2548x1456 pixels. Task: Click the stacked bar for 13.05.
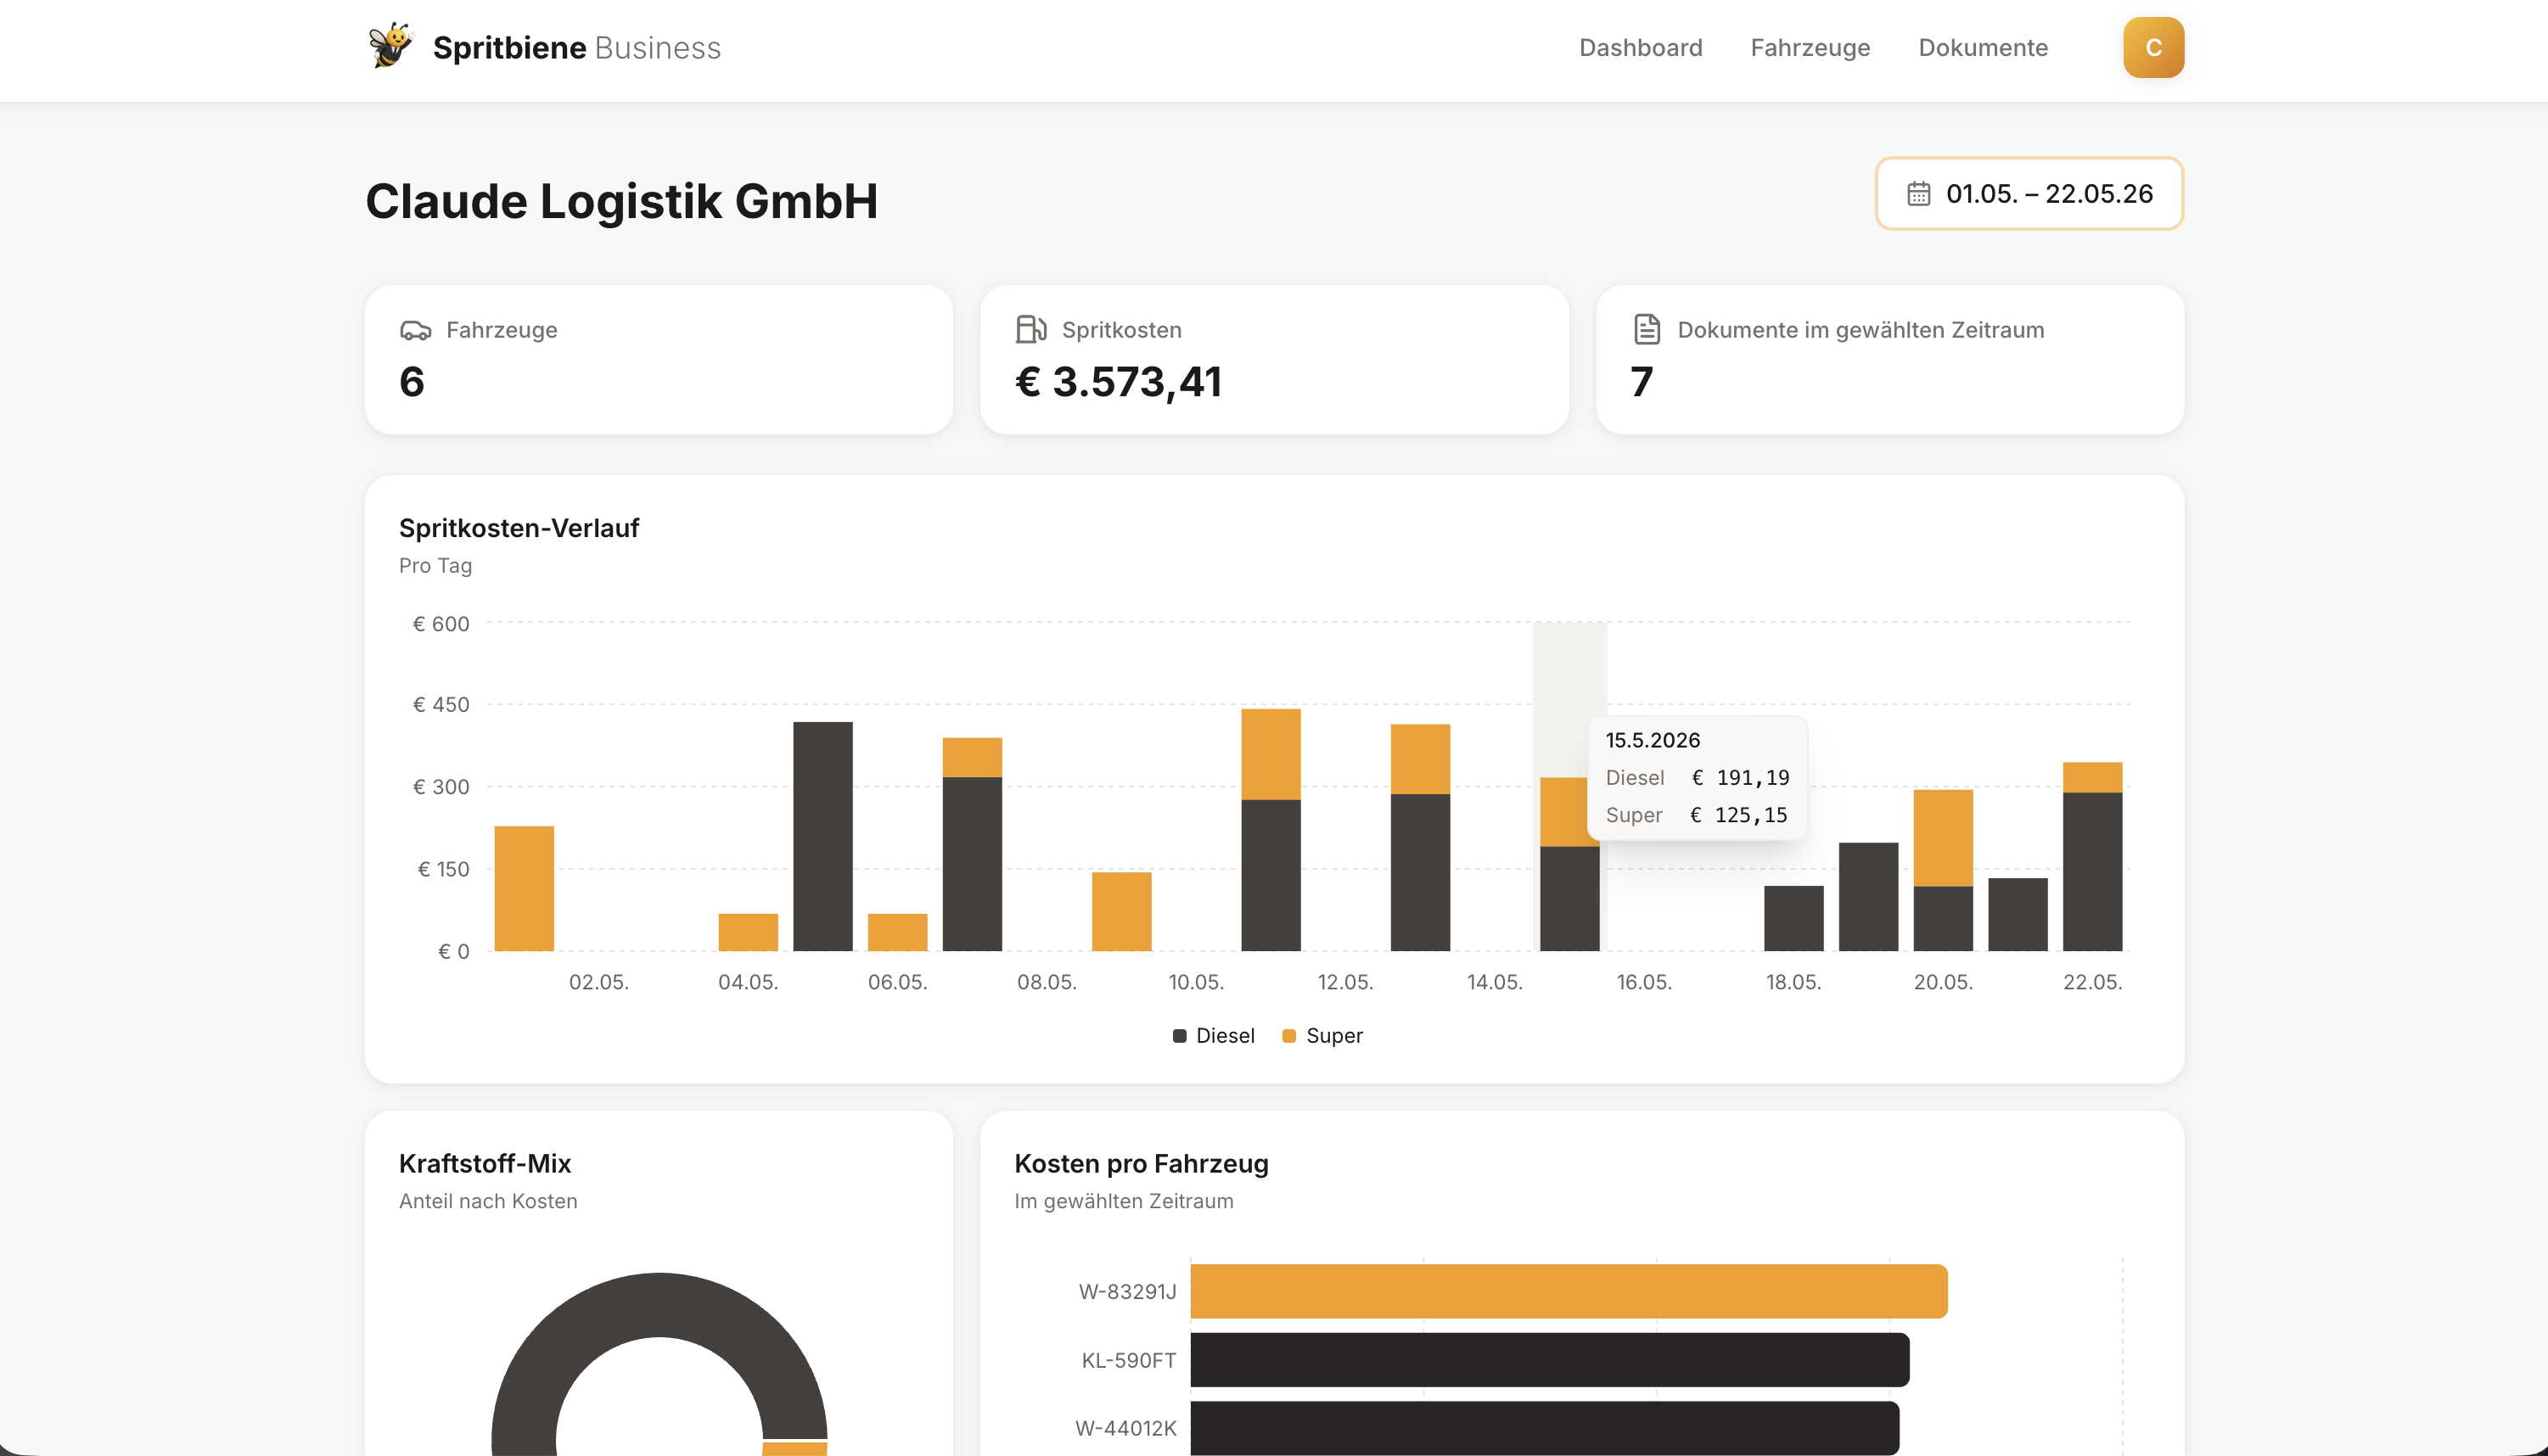click(x=1420, y=837)
